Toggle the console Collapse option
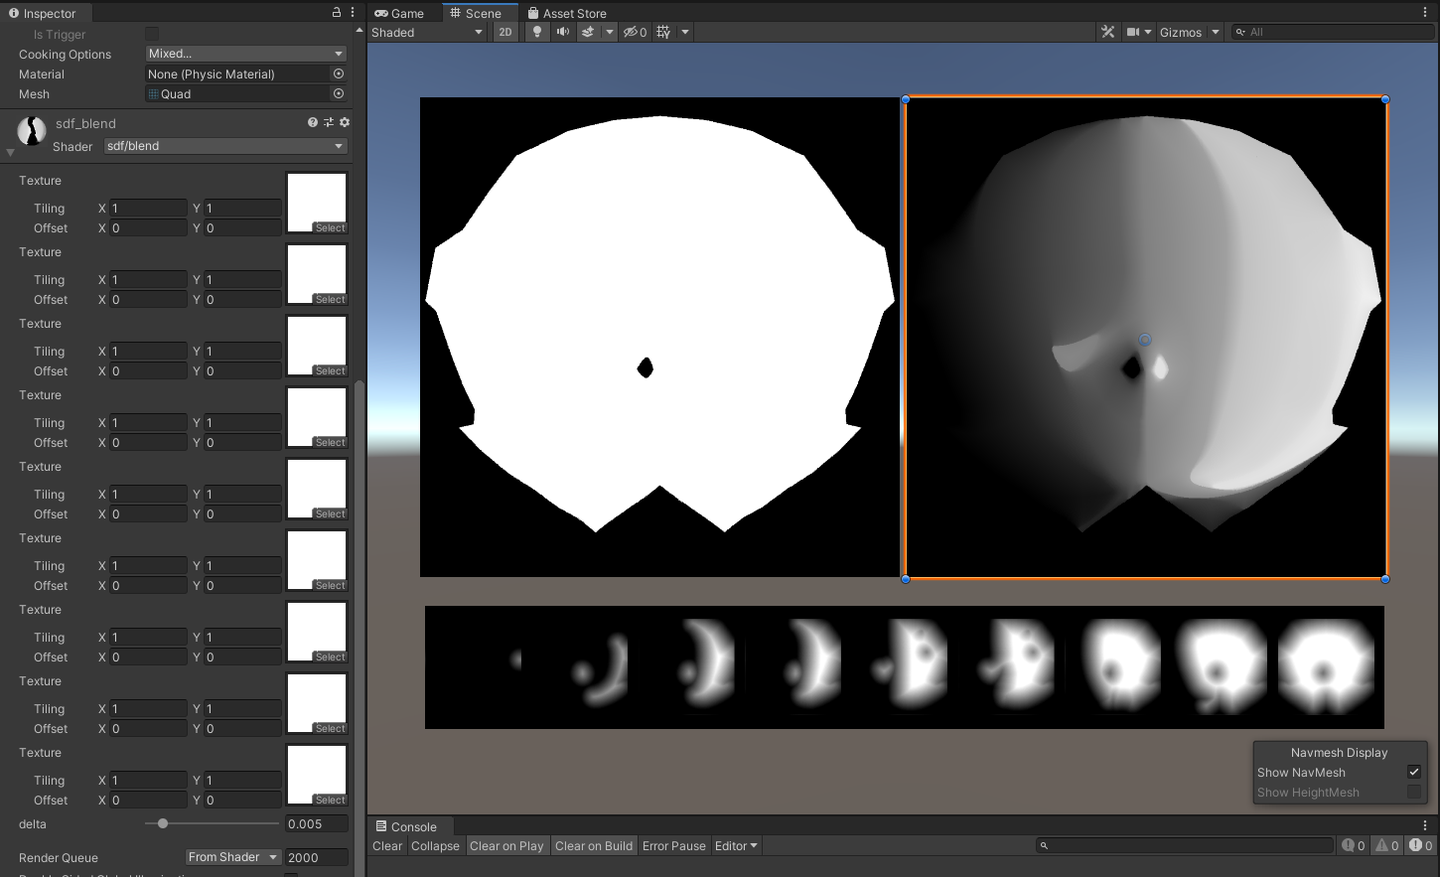This screenshot has height=877, width=1440. pos(435,846)
